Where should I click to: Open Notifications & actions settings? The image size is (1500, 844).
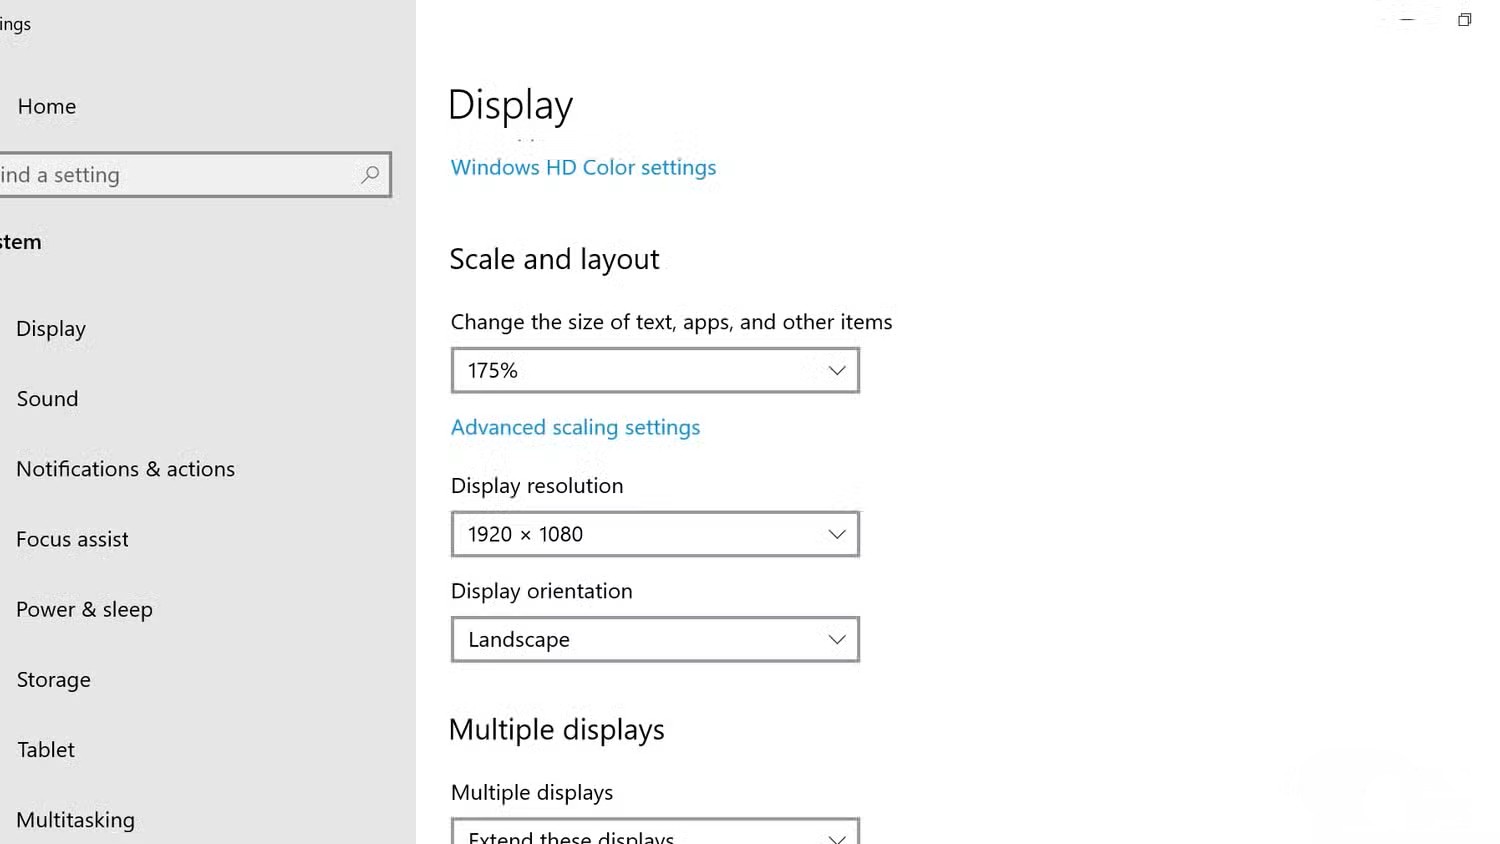coord(125,469)
